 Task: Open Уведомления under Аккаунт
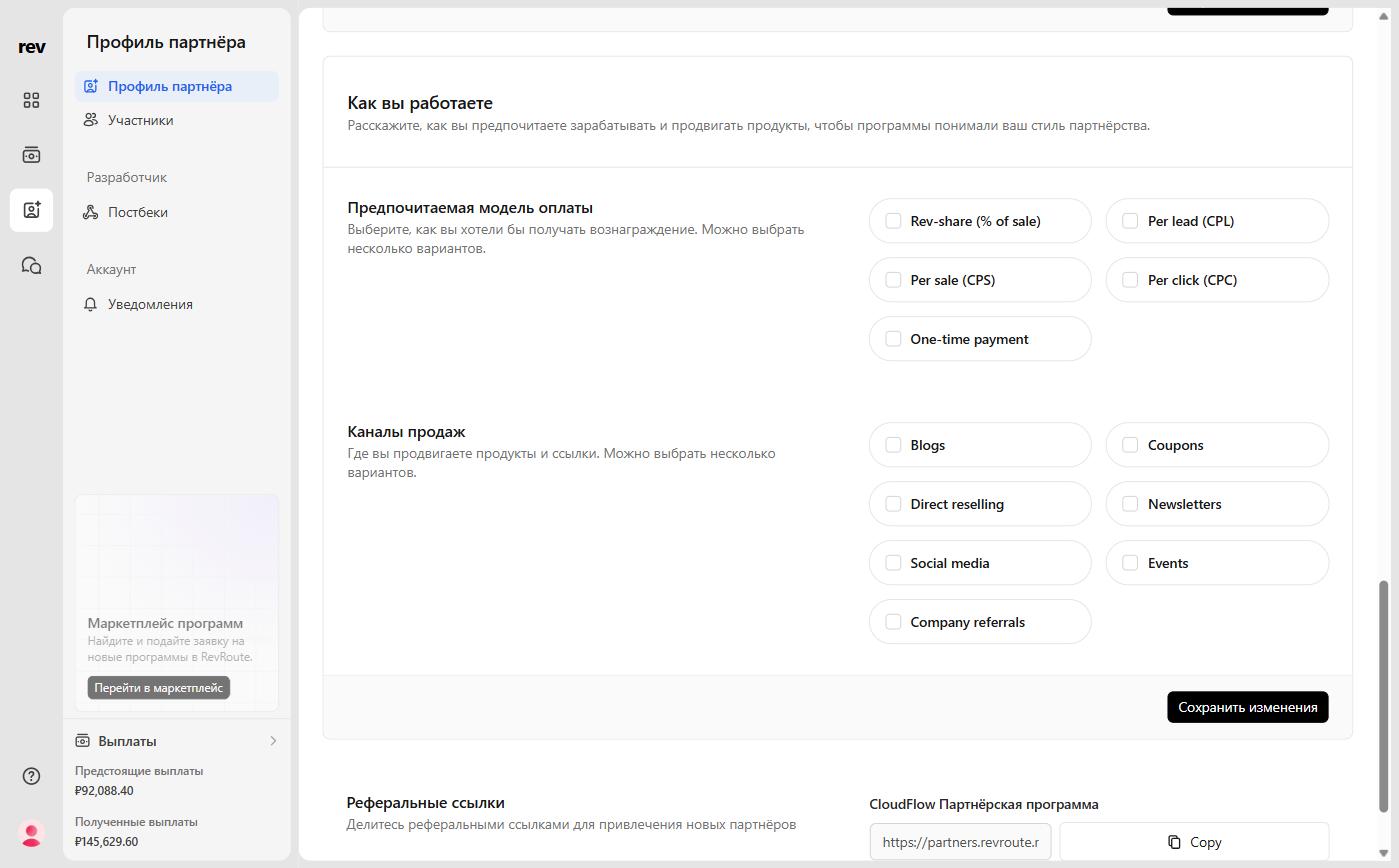click(x=177, y=304)
